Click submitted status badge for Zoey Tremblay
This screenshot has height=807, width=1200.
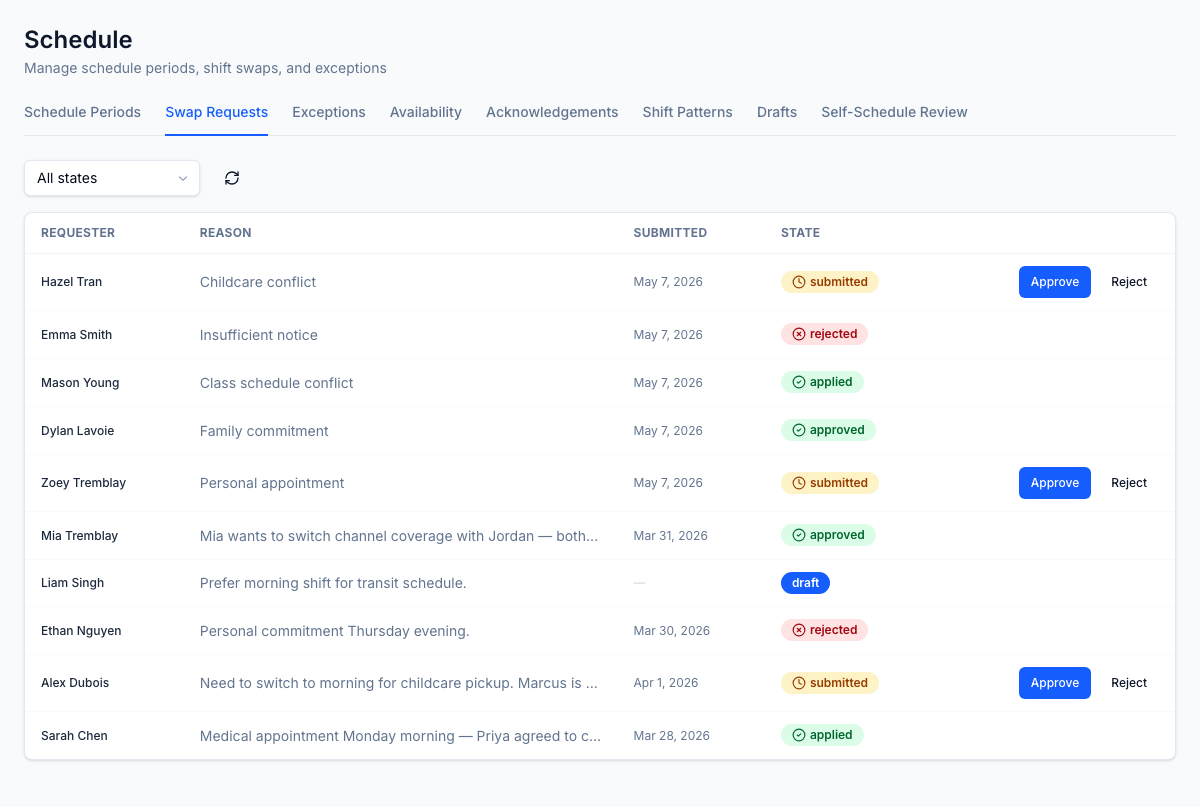click(830, 483)
